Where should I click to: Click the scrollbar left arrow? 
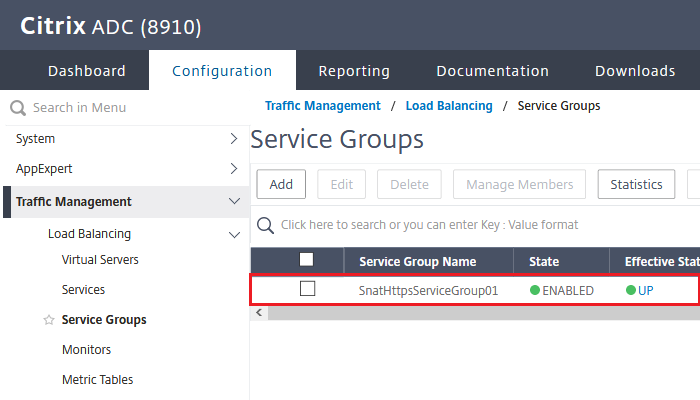point(259,312)
